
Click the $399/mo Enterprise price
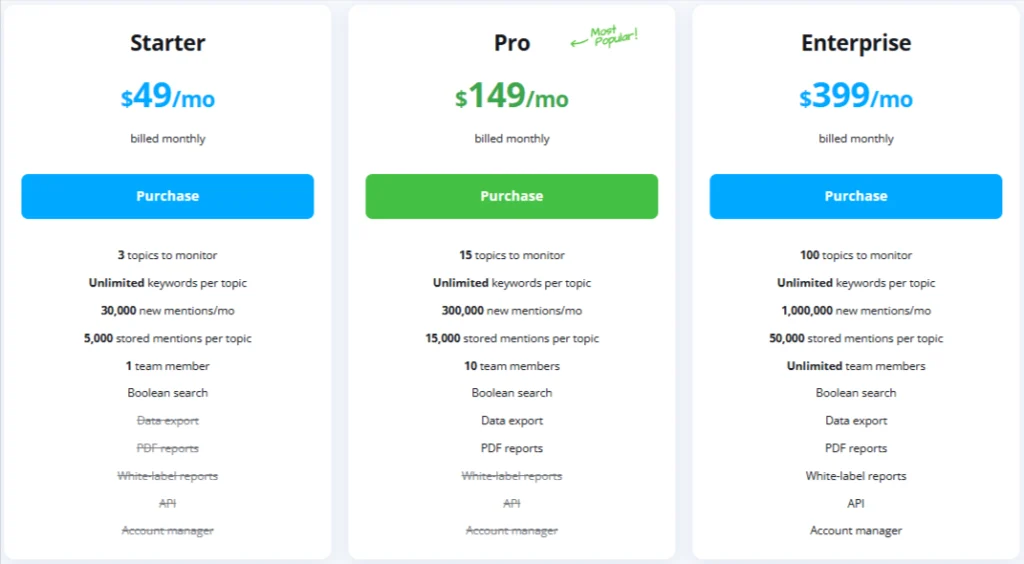pyautogui.click(x=855, y=96)
